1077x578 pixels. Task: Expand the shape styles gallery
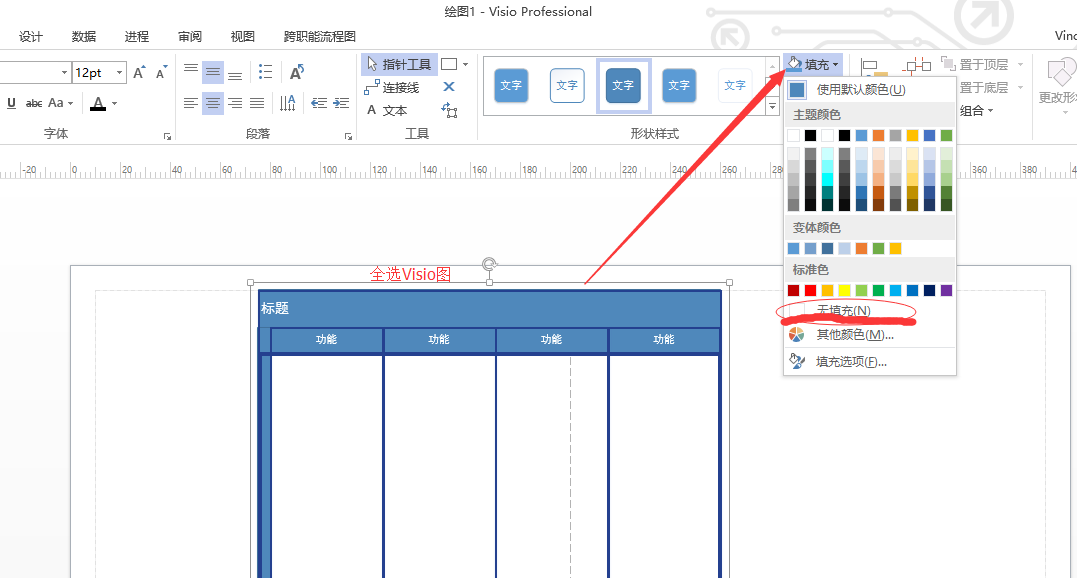[773, 106]
